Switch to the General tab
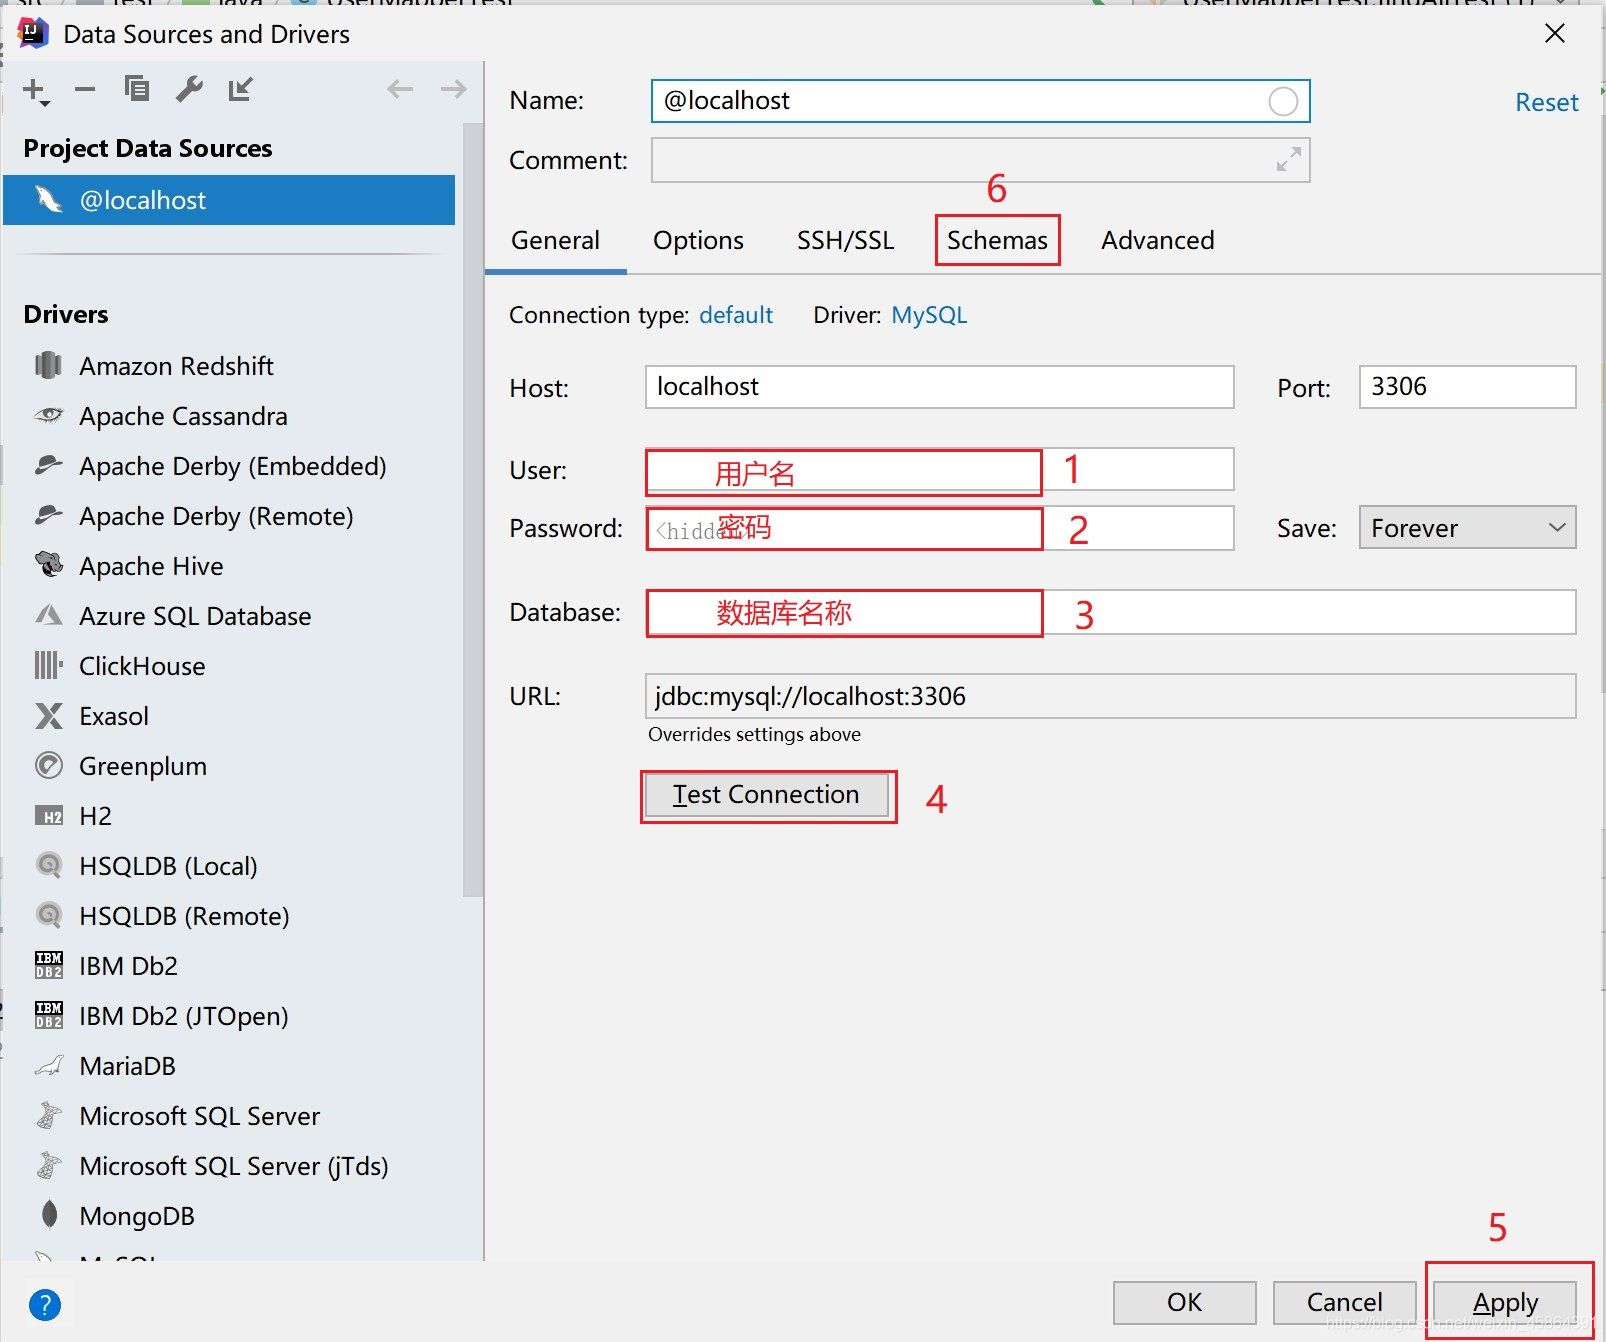 [x=555, y=241]
